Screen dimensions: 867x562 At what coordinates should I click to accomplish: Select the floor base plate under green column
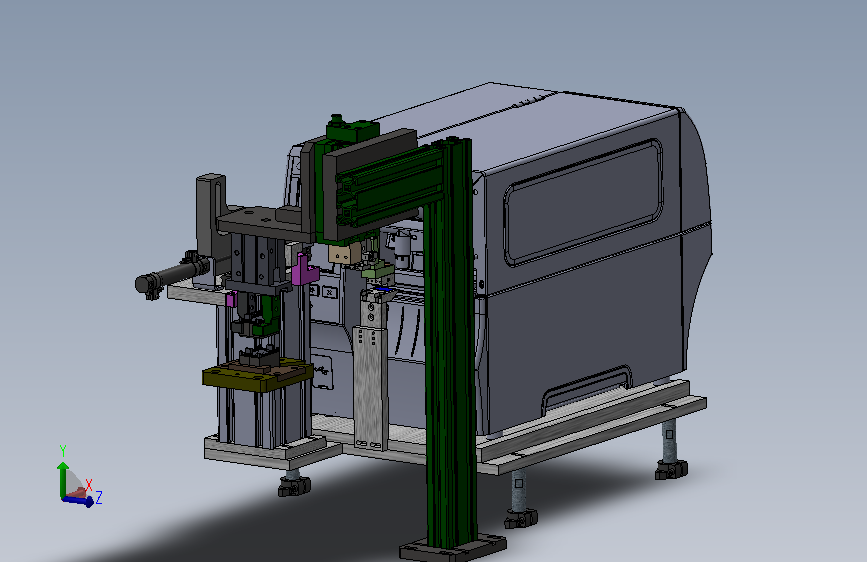[453, 548]
